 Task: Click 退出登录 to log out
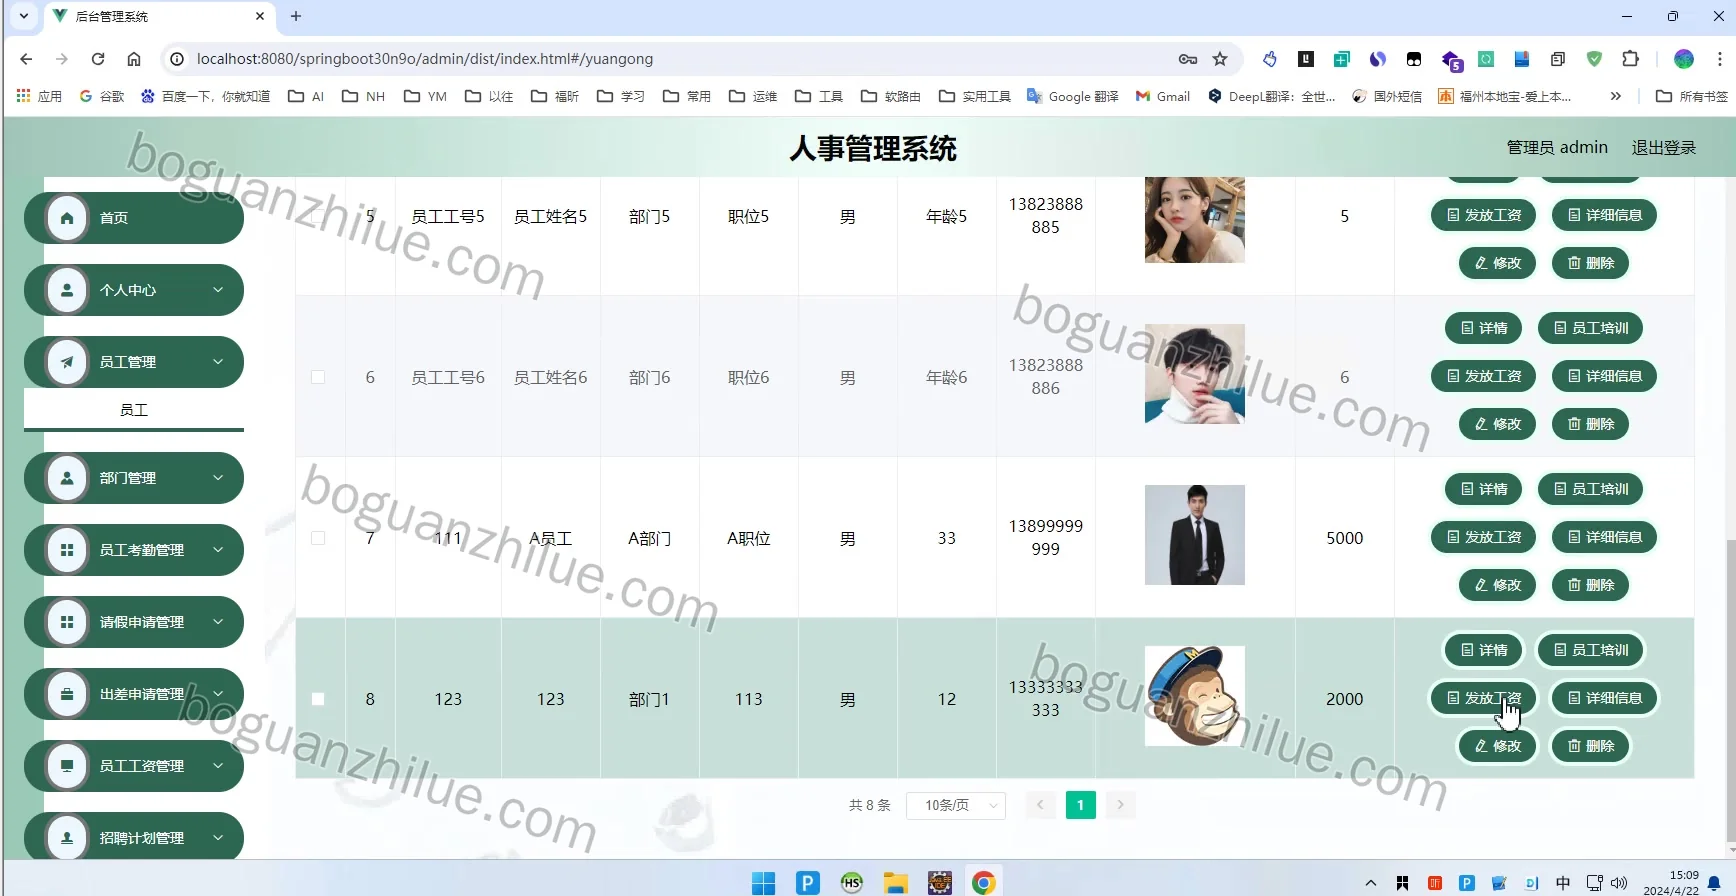point(1664,148)
